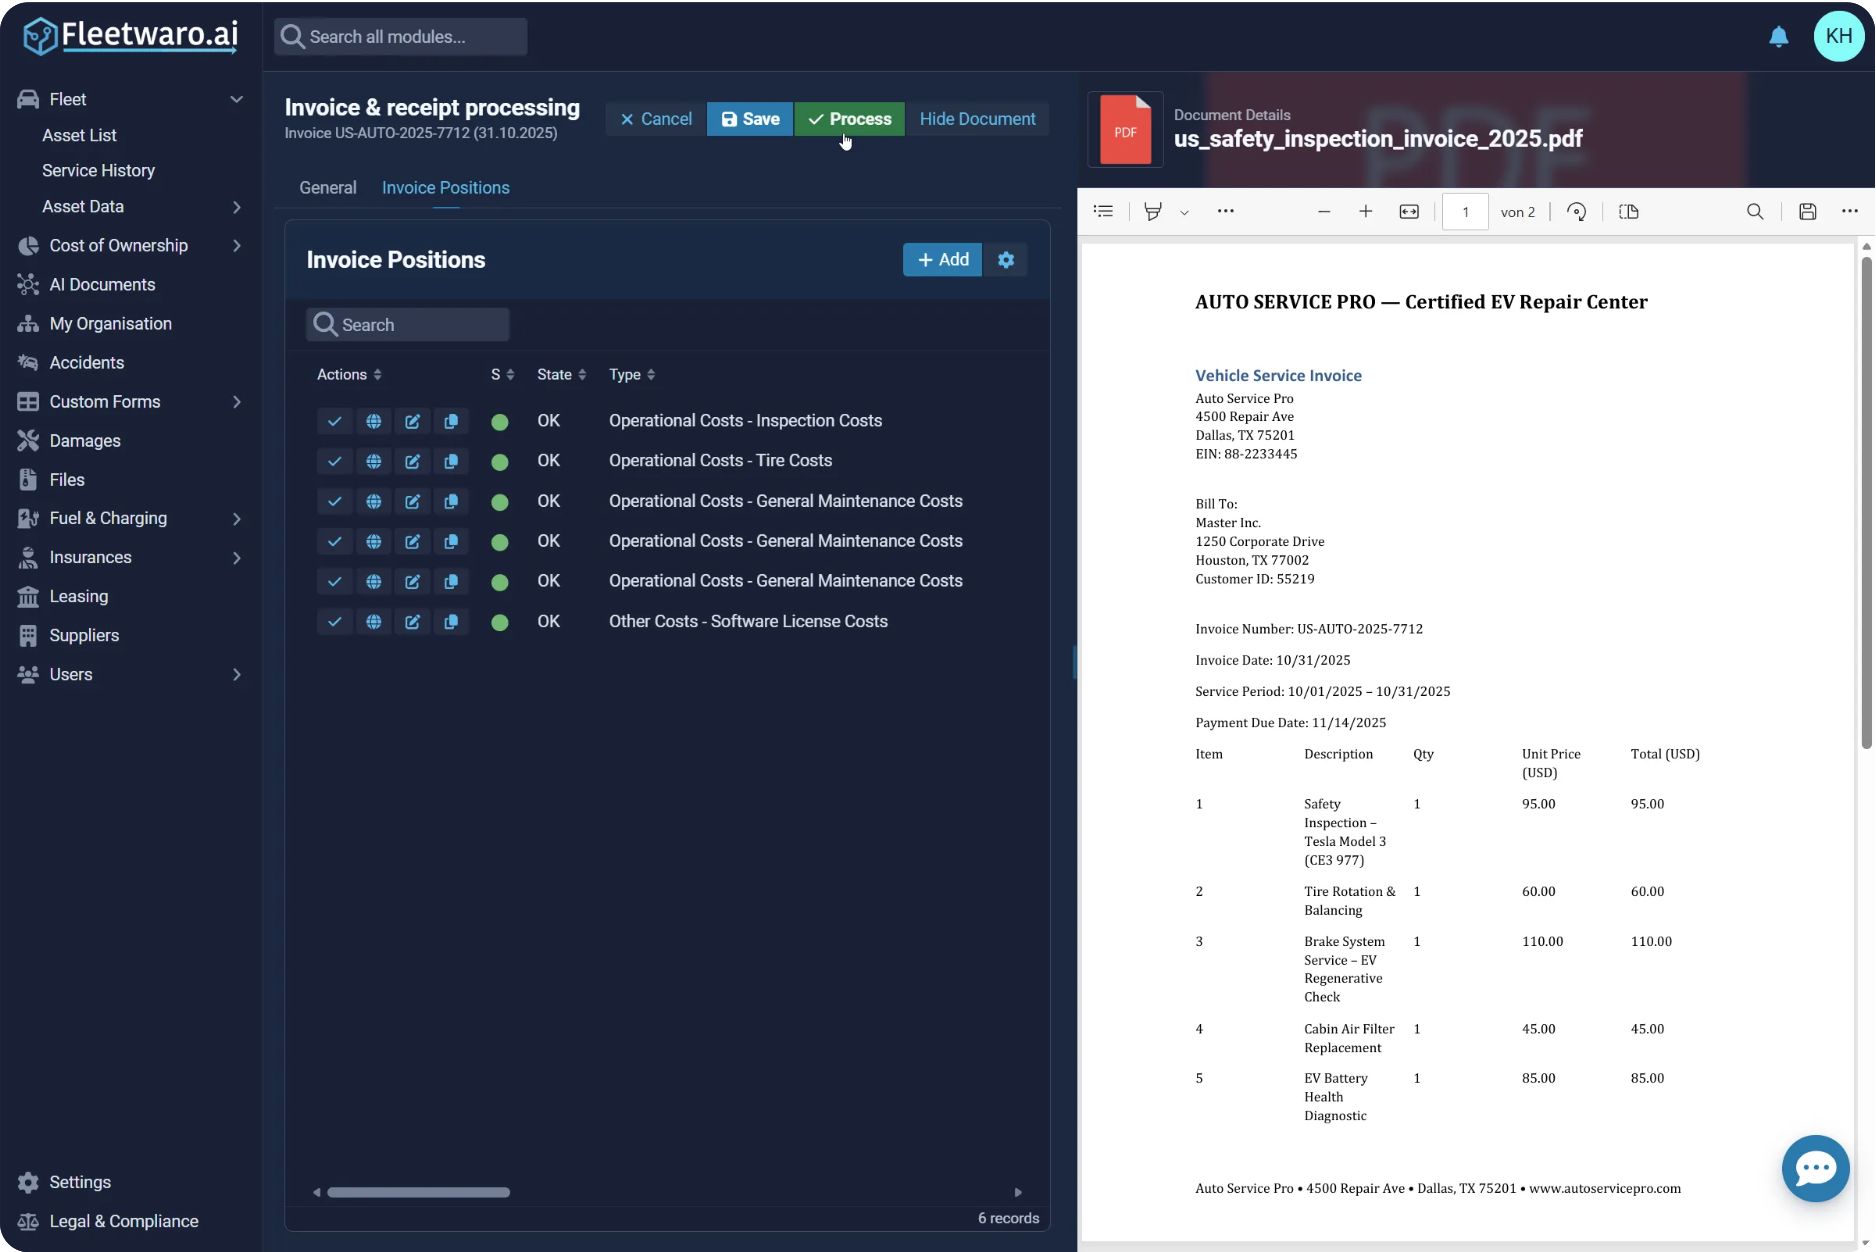
Task: Open the chat support bubble
Action: (x=1815, y=1168)
